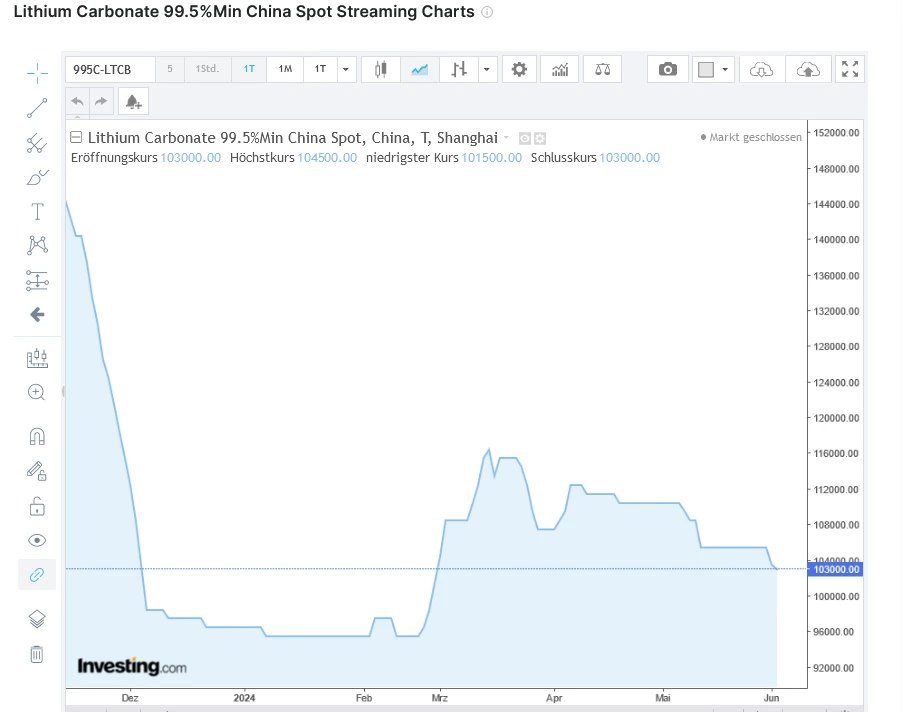The image size is (907, 715).
Task: Select the 1Std. interval
Action: (207, 69)
